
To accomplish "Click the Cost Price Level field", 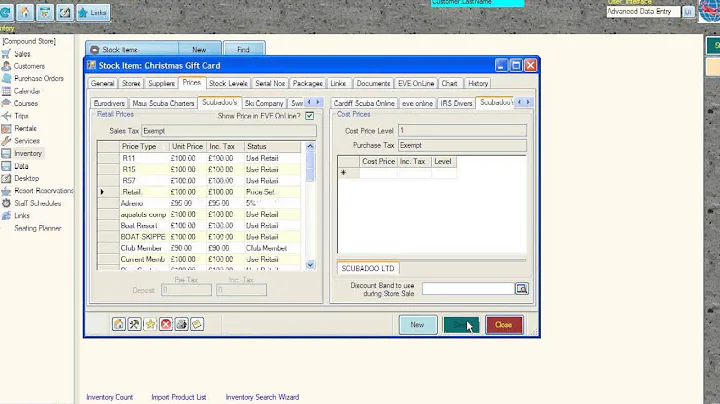I will tap(462, 131).
